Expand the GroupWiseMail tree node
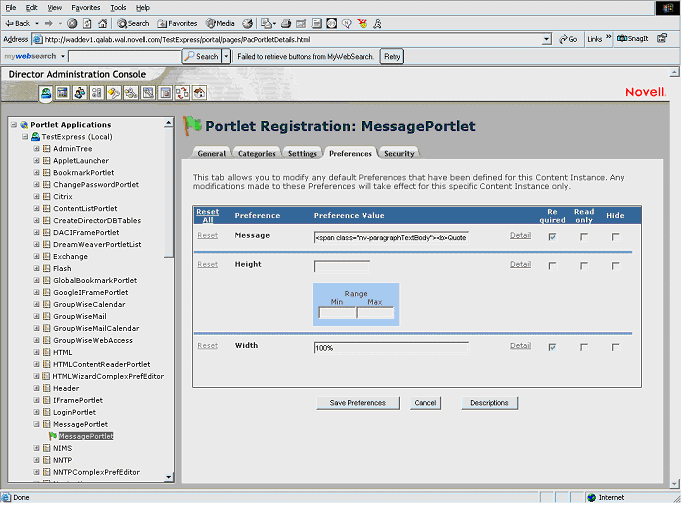 [37, 316]
